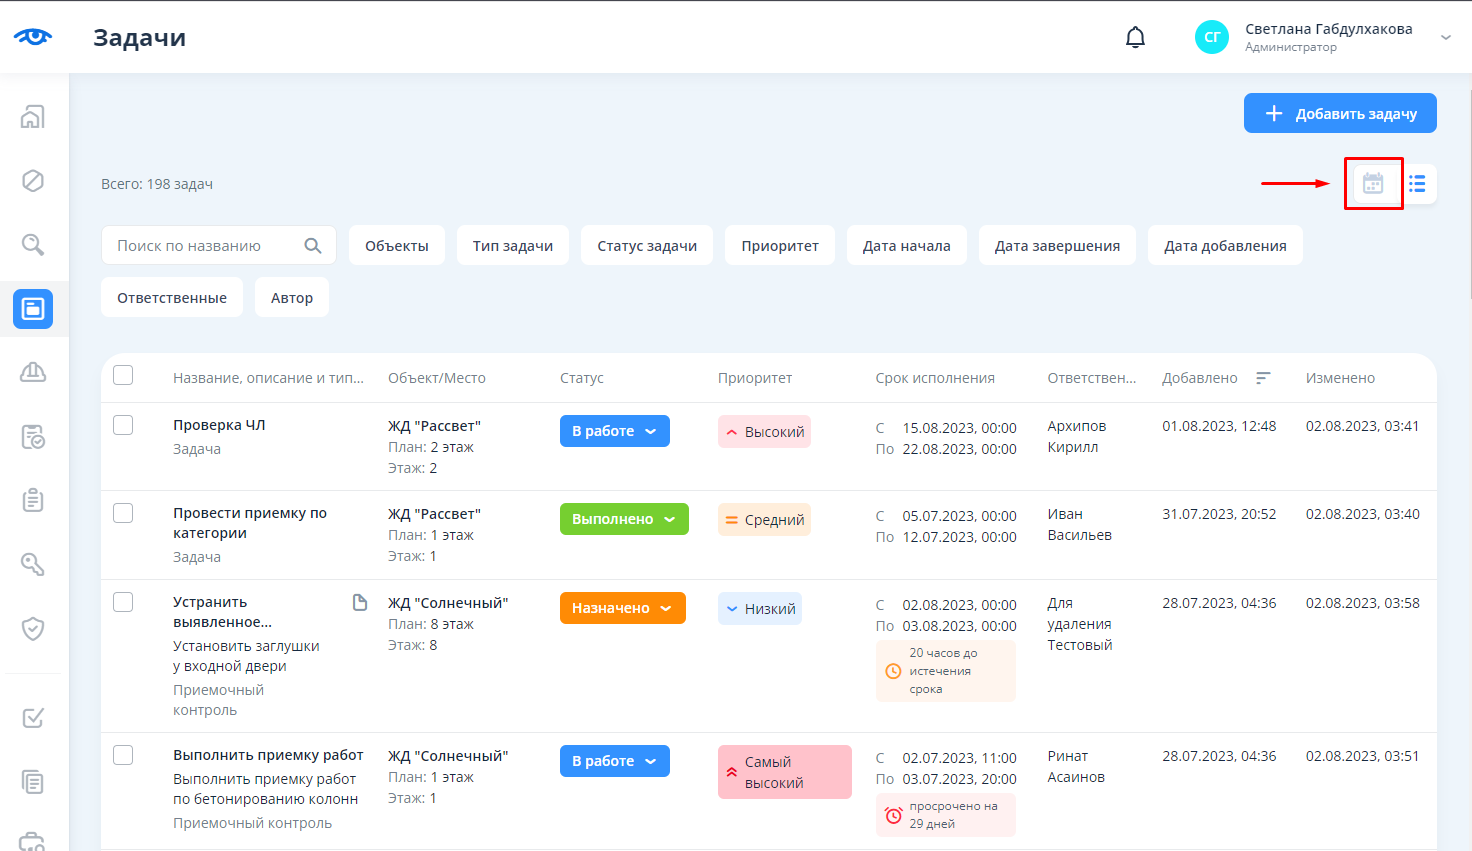This screenshot has width=1472, height=851.
Task: Open the notifications bell
Action: coord(1135,38)
